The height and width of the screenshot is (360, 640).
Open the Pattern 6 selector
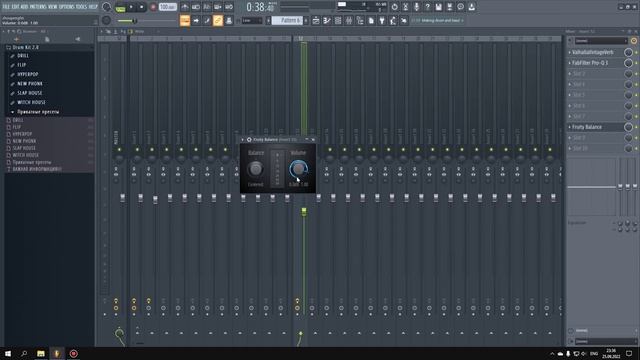(x=287, y=20)
